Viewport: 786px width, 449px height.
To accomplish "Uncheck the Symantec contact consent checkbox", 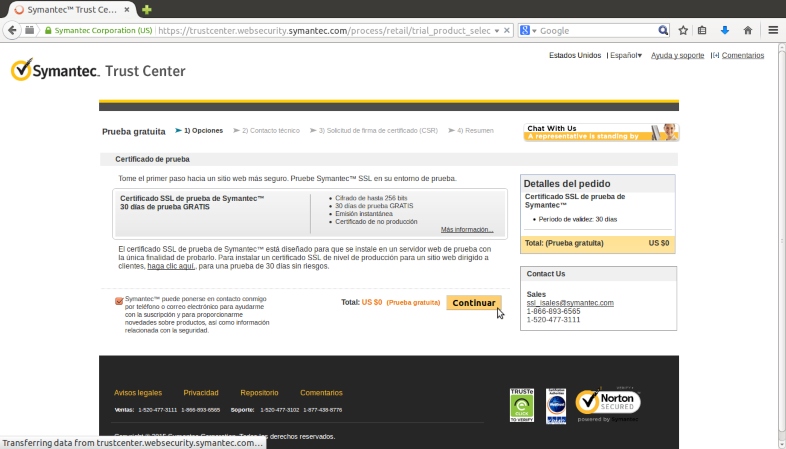I will (x=119, y=301).
